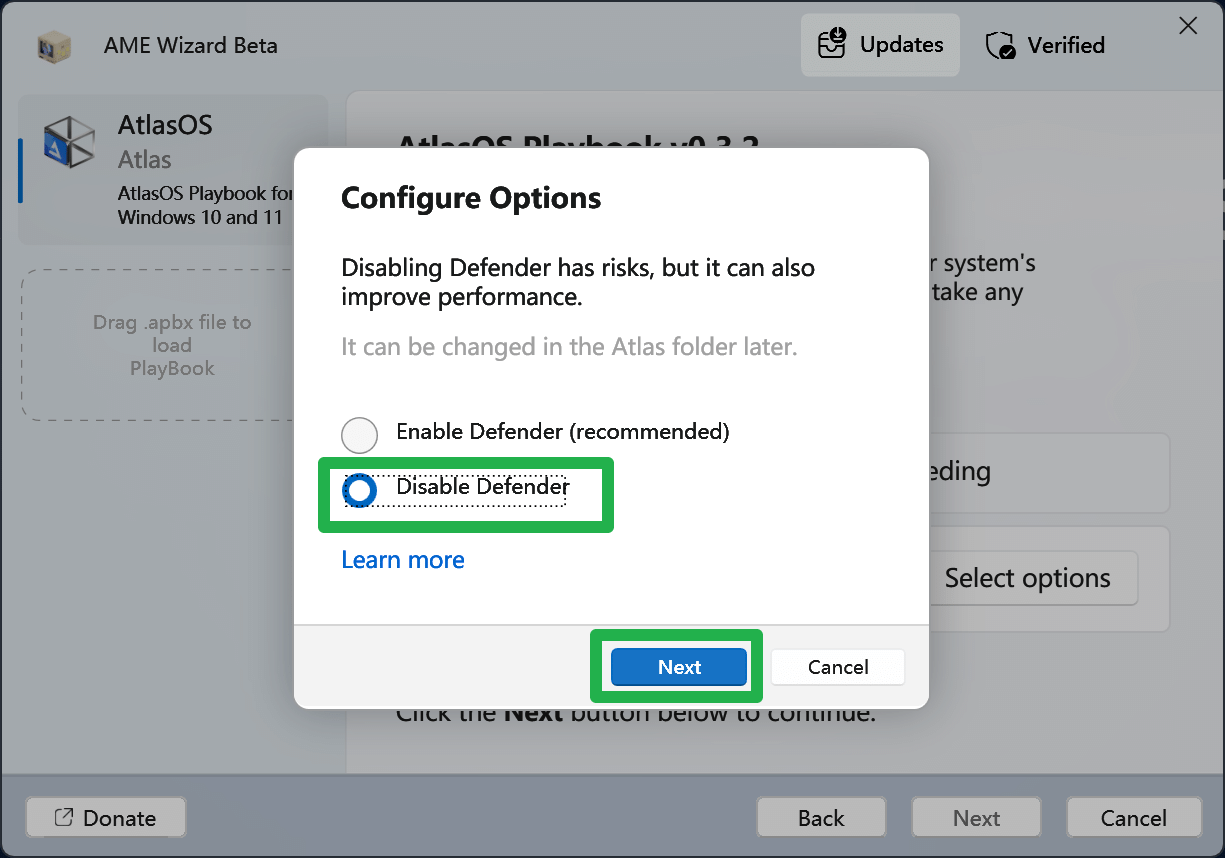Image resolution: width=1225 pixels, height=858 pixels.
Task: Select the AtlasOS playbook entry
Action: point(173,169)
